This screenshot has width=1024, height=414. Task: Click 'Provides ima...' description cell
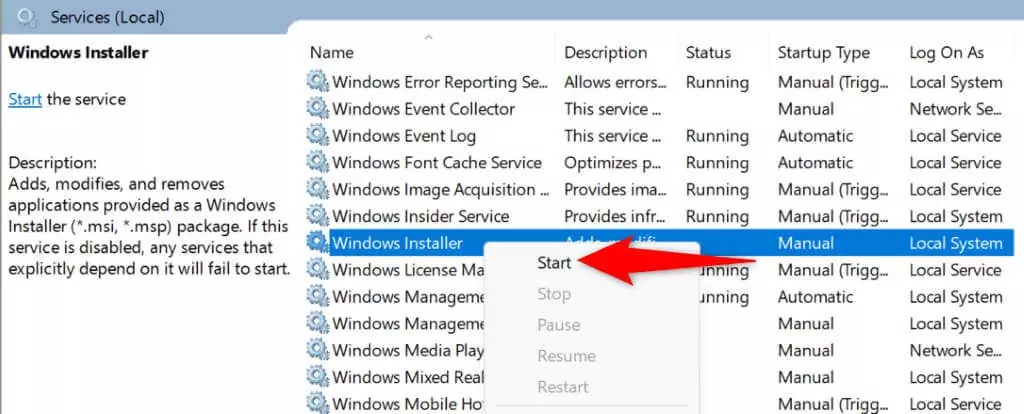(615, 189)
